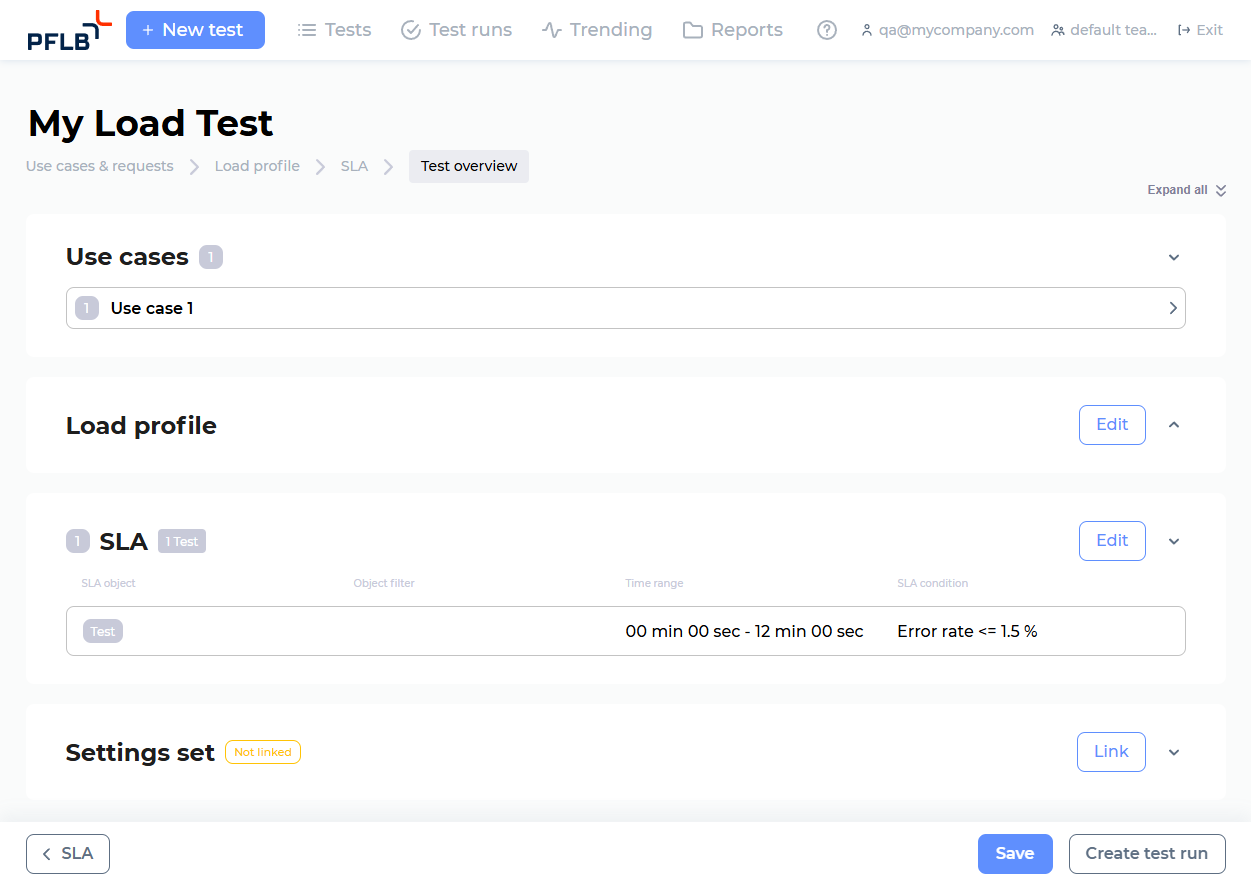This screenshot has height=886, width=1251.
Task: Click Create test run
Action: (x=1146, y=853)
